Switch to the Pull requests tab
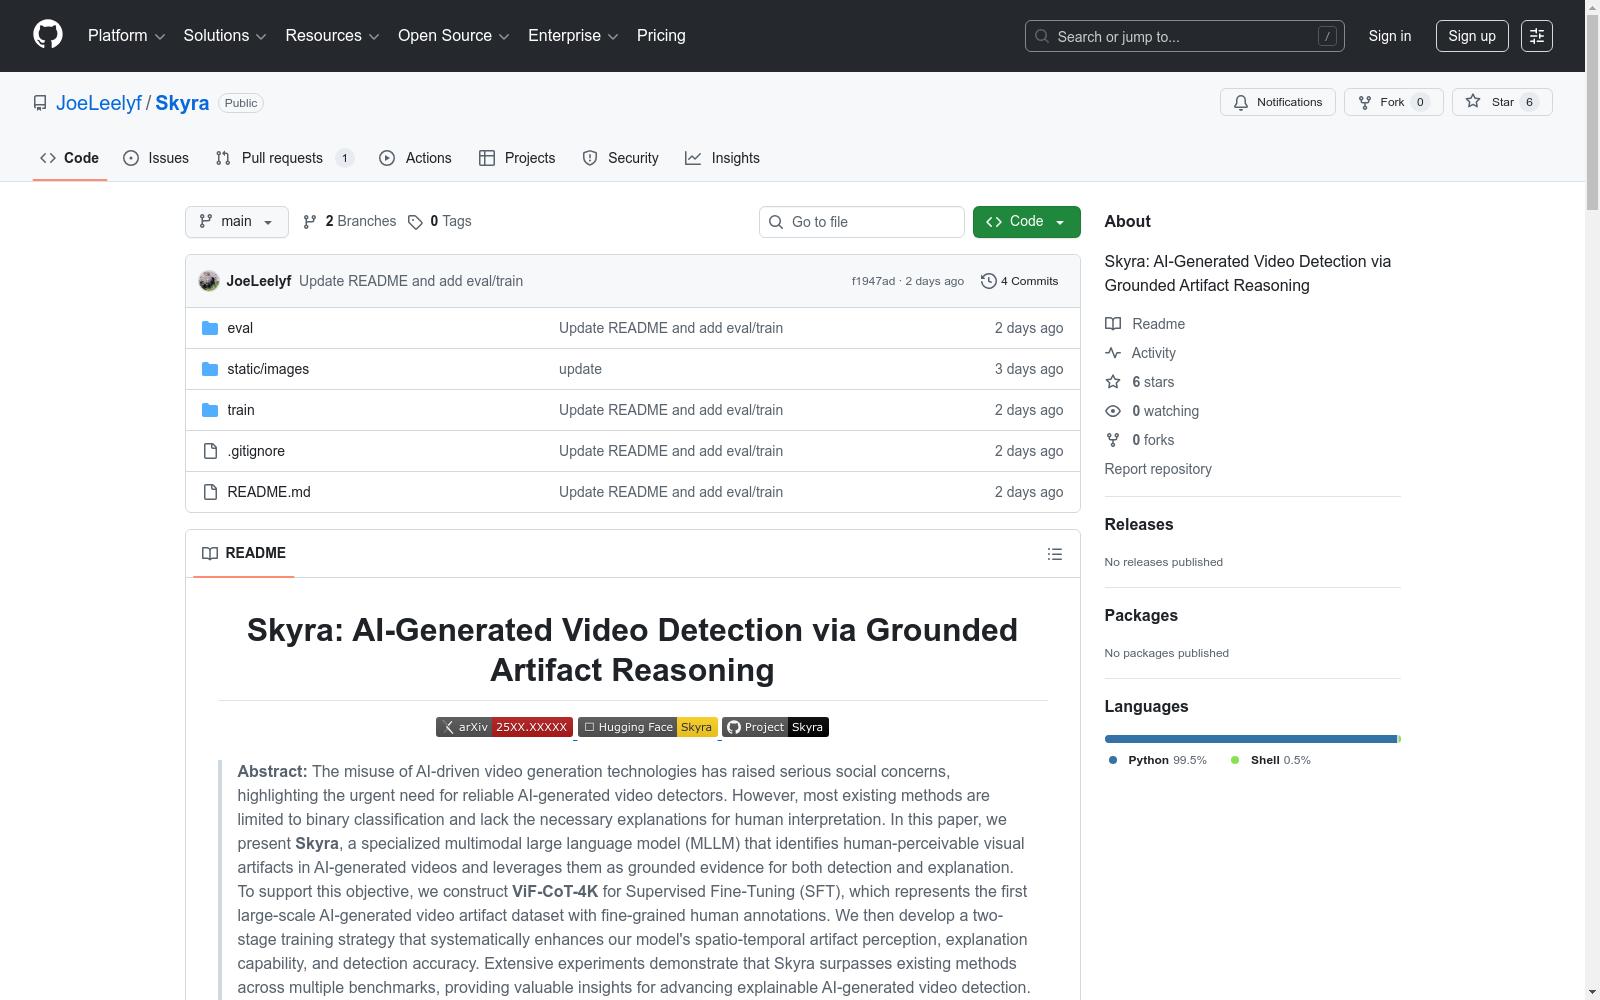The image size is (1600, 1000). coord(285,158)
